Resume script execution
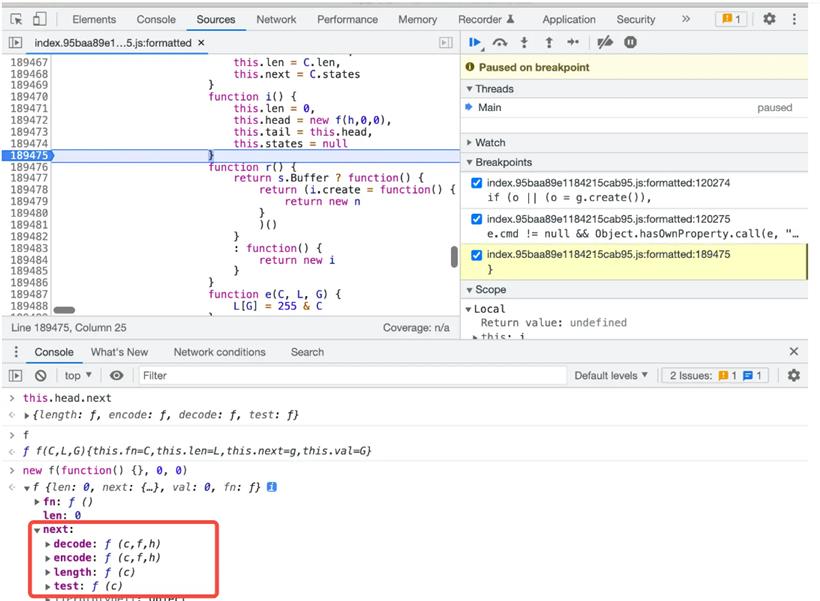The image size is (820, 601). coord(475,43)
